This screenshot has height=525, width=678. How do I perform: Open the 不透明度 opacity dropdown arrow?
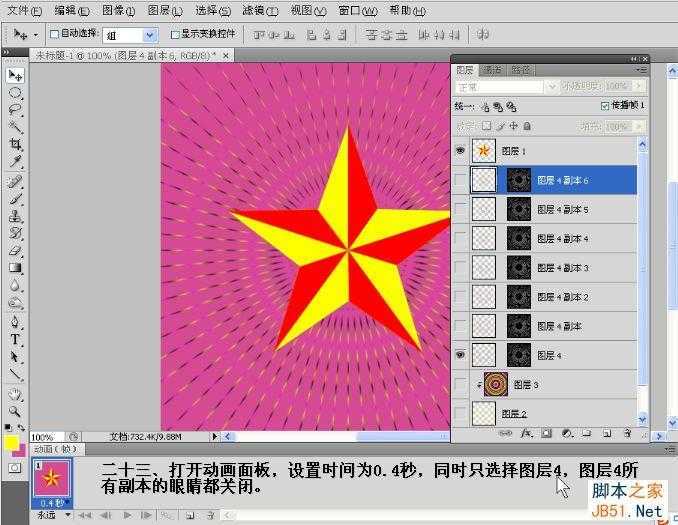coord(640,86)
